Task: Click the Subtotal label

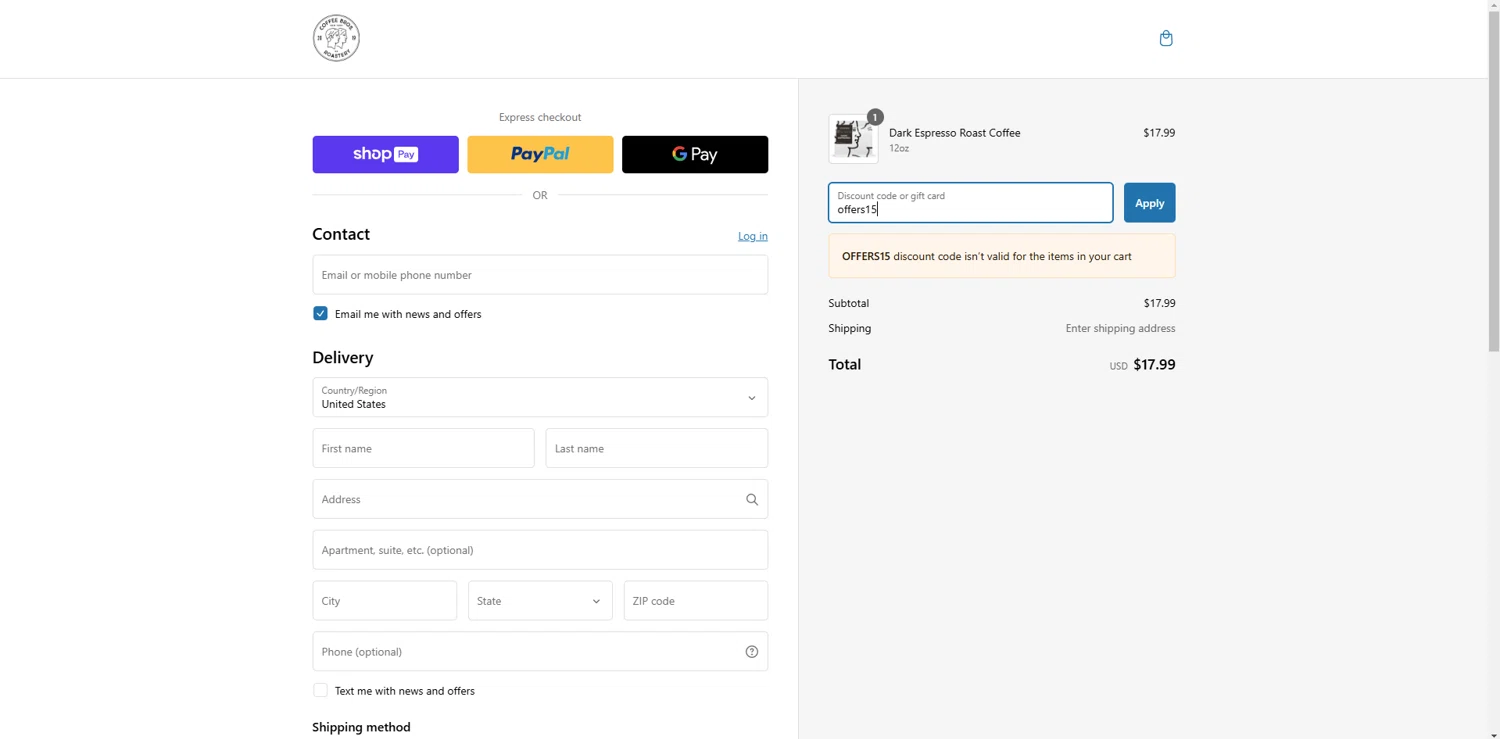Action: [849, 303]
